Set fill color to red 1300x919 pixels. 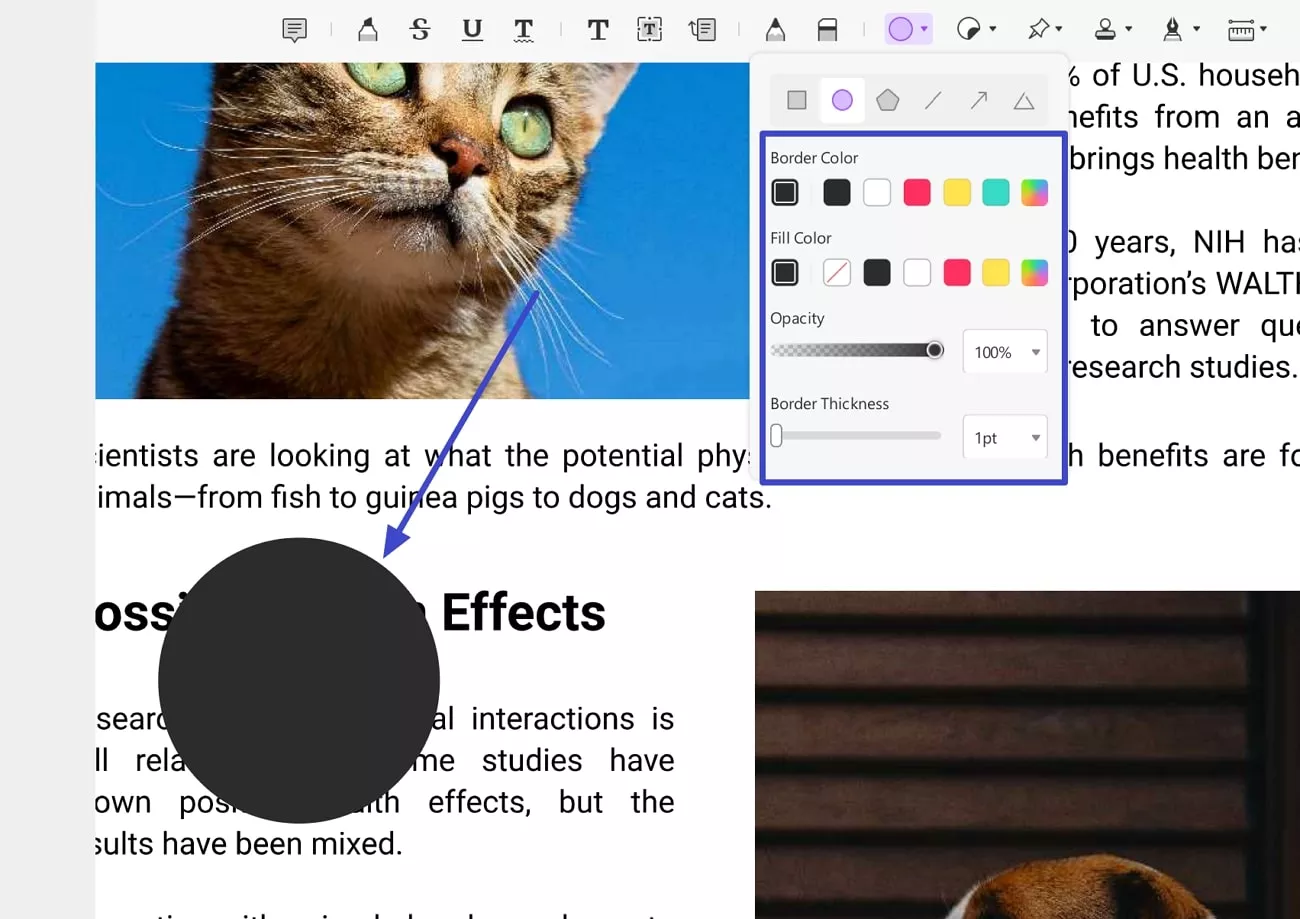coord(957,272)
